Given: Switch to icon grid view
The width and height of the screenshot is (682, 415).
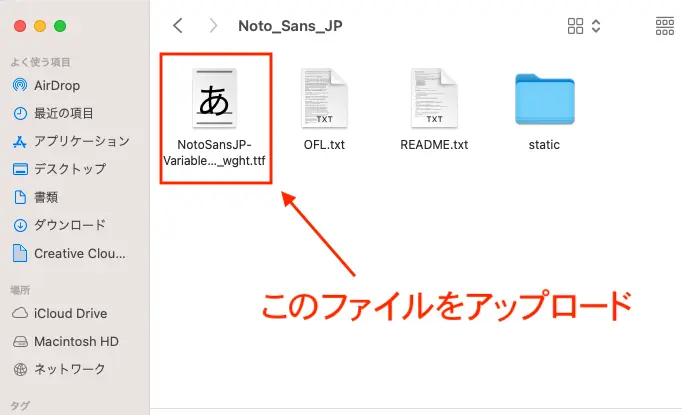Looking at the screenshot, I should point(575,26).
